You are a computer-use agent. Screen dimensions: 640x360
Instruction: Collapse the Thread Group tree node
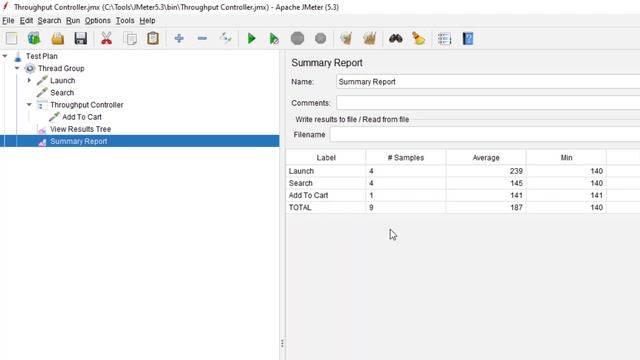17,68
